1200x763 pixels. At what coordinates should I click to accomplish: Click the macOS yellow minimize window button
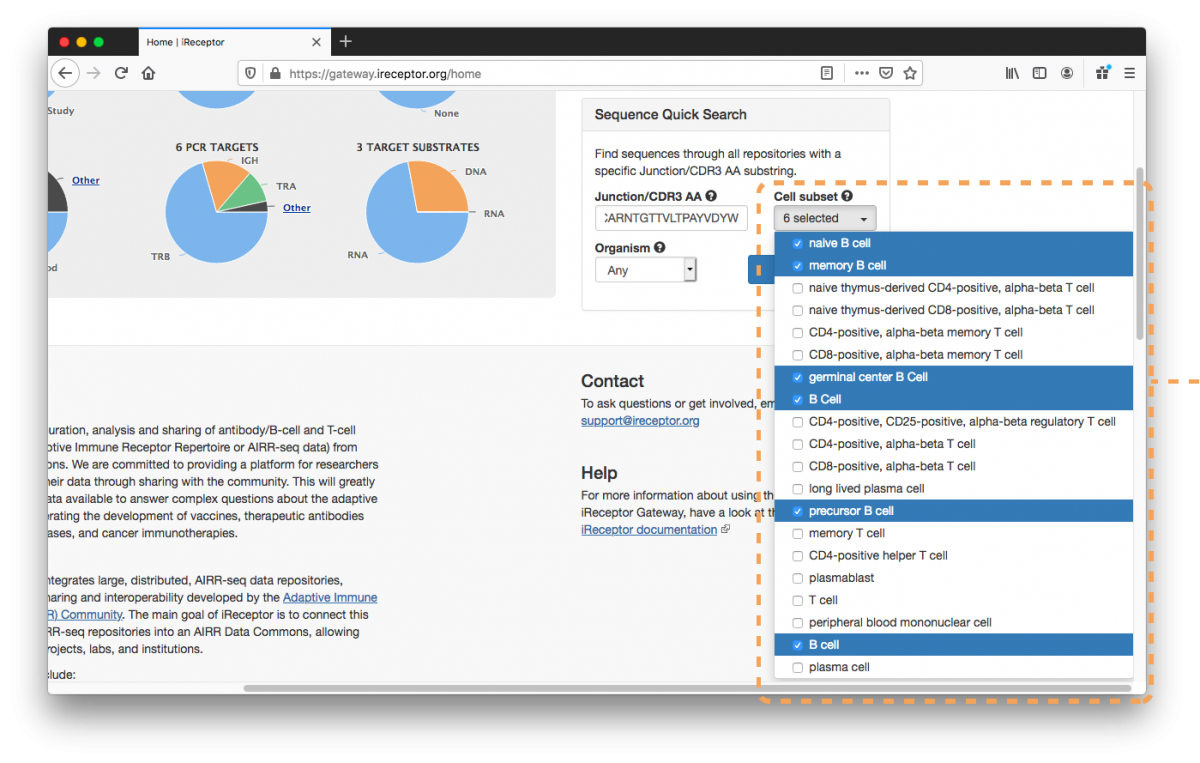(x=81, y=42)
